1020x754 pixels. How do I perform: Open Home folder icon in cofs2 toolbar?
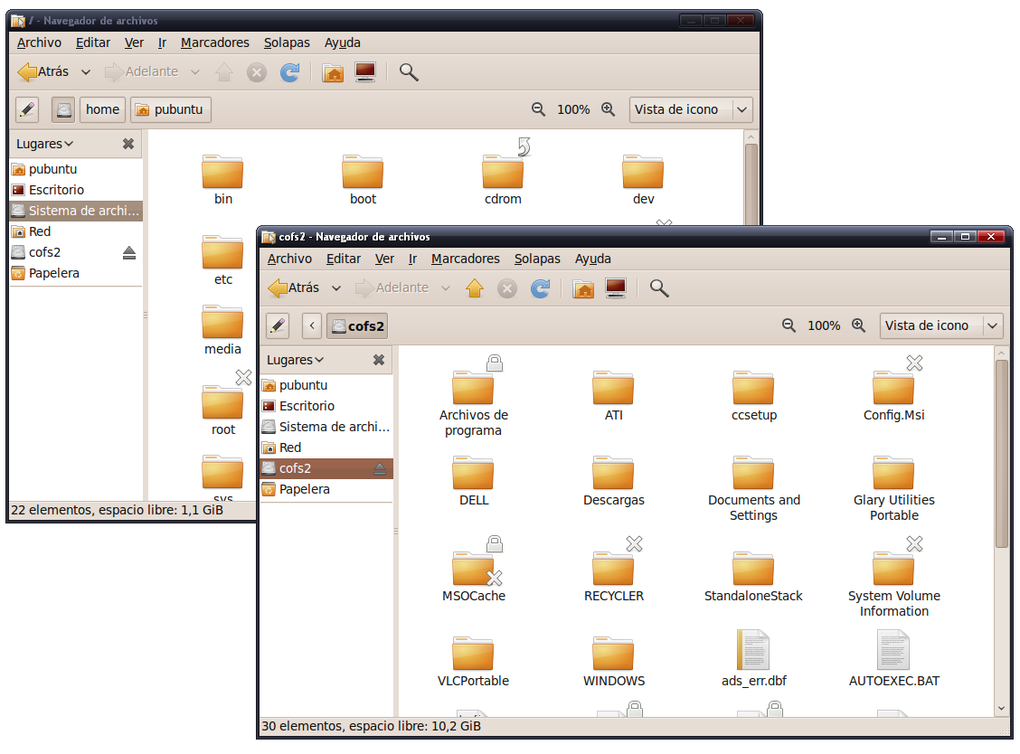583,288
